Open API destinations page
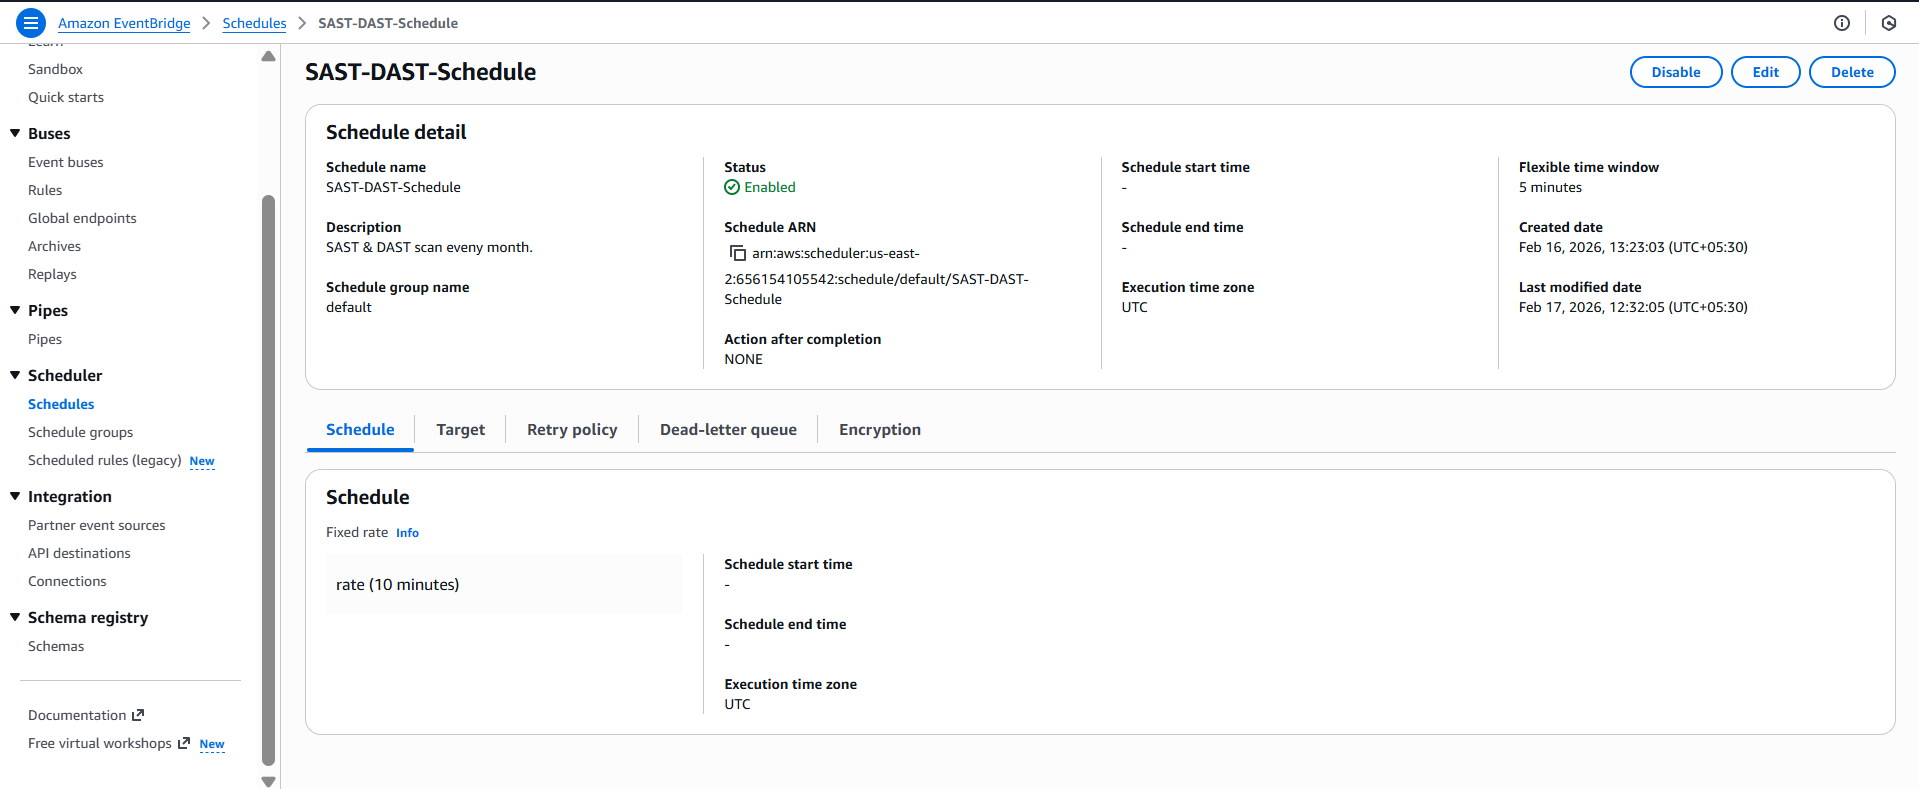This screenshot has height=789, width=1919. [x=79, y=553]
